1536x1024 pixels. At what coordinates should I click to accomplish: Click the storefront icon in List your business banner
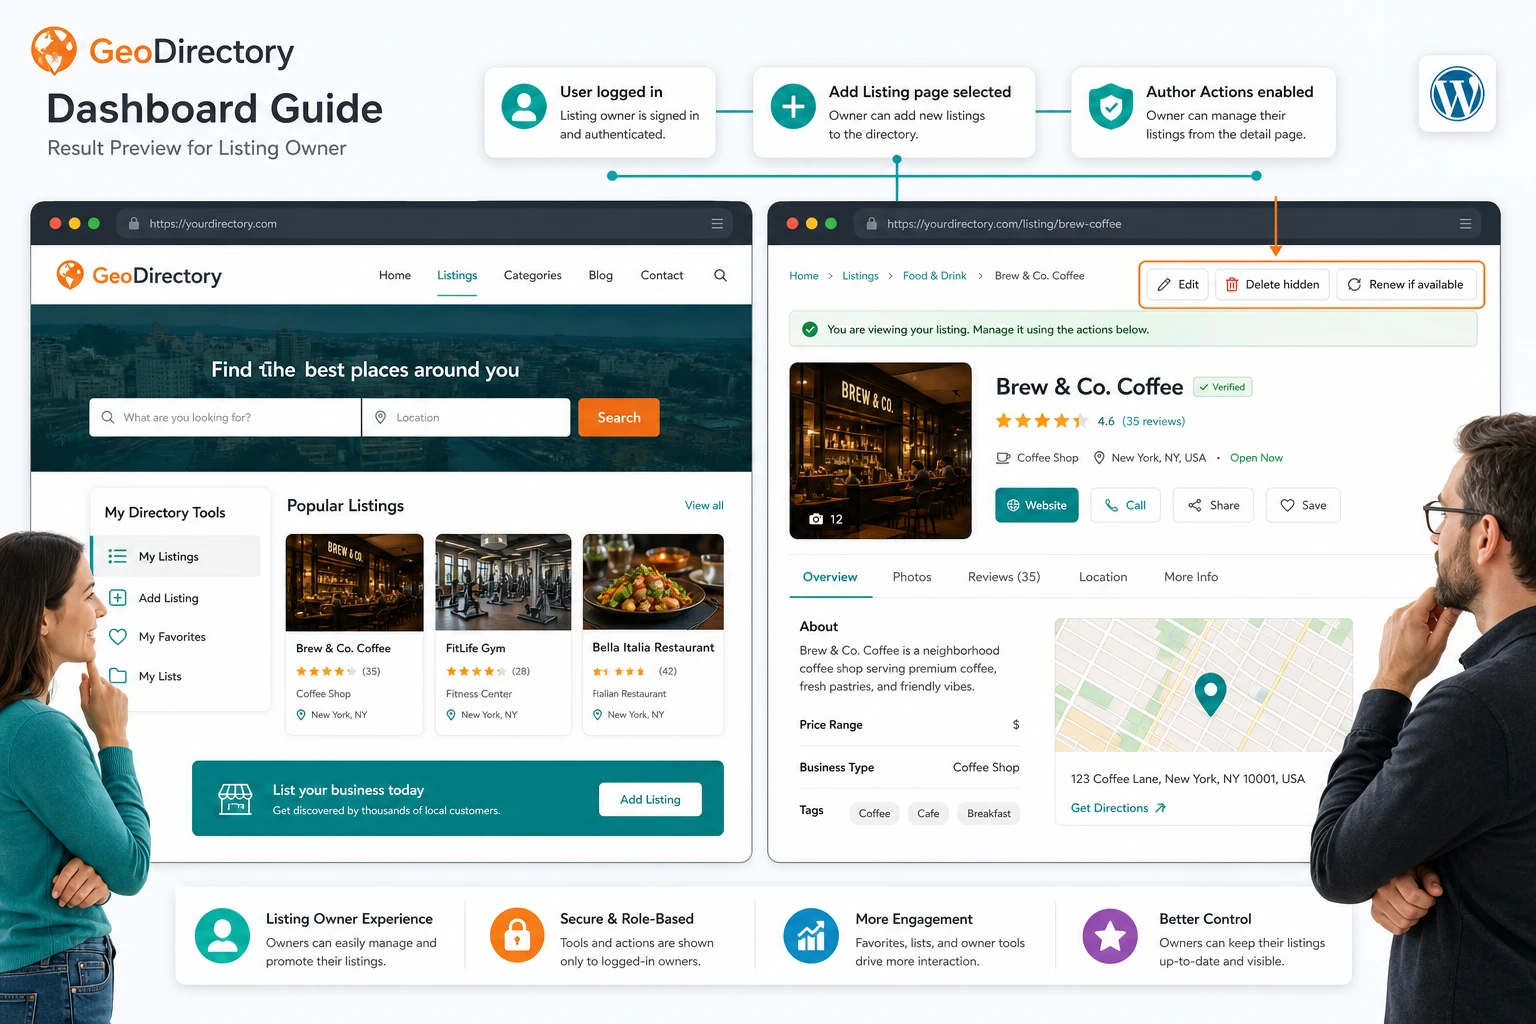[235, 799]
